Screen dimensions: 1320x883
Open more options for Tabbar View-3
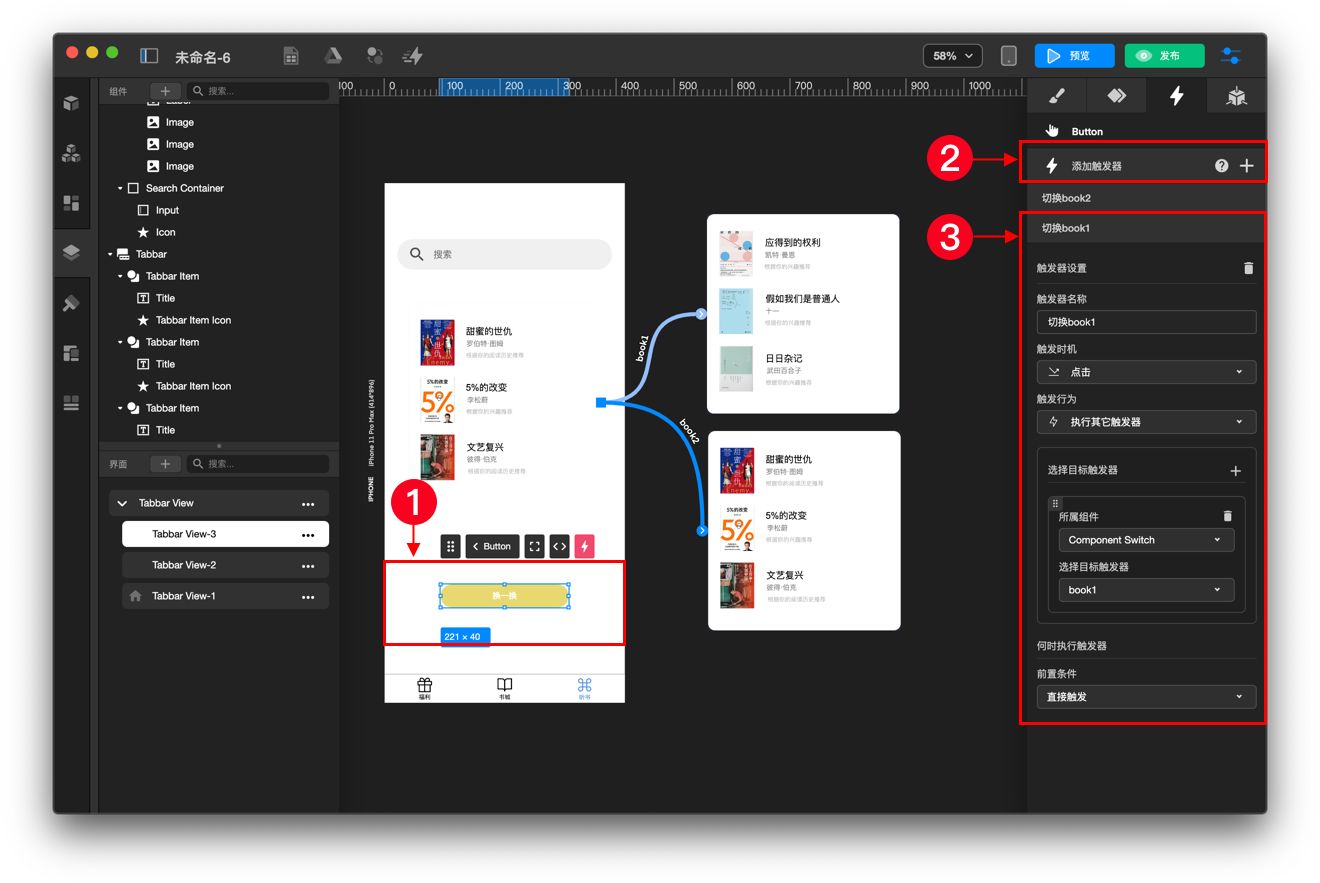[x=308, y=535]
